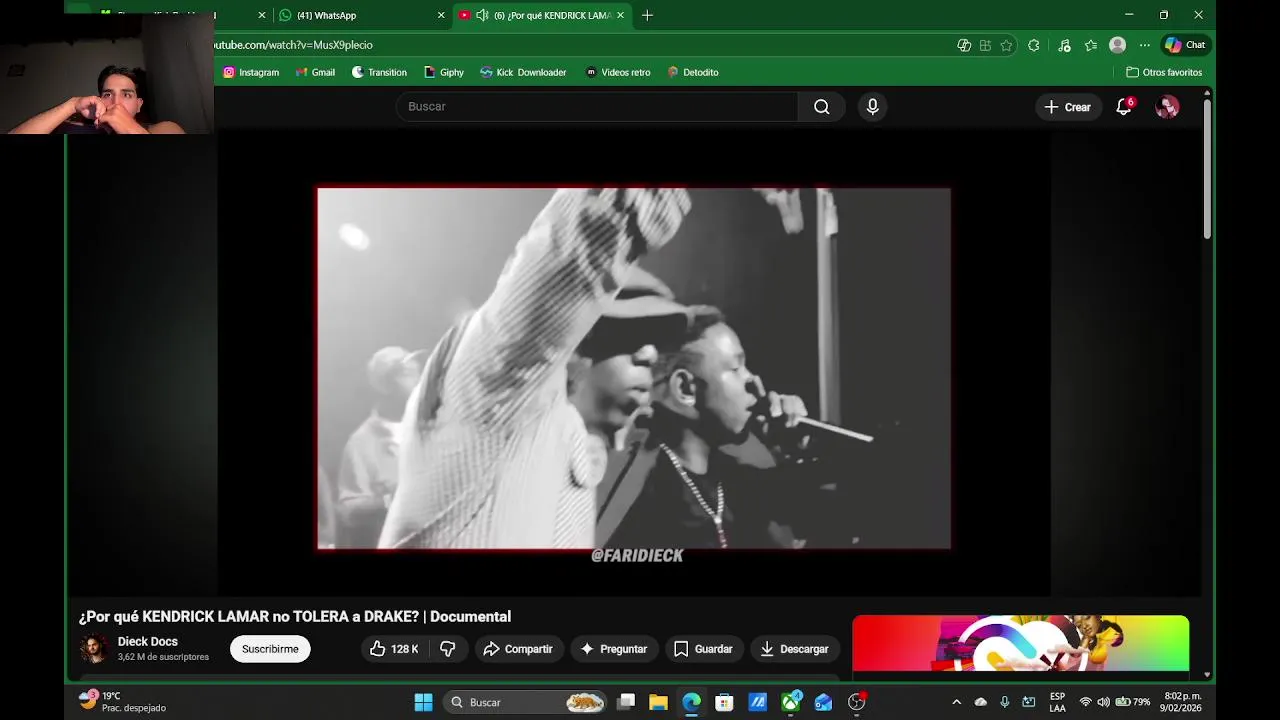Image resolution: width=1280 pixels, height=720 pixels.
Task: Open File Explorer from the taskbar
Action: click(658, 702)
